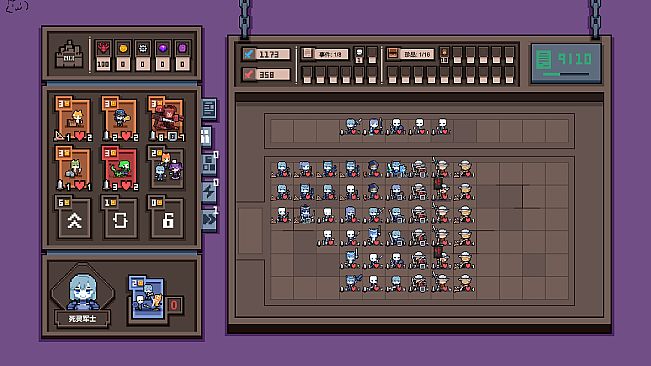
Task: Click the blue sword attack icon
Action: point(248,54)
